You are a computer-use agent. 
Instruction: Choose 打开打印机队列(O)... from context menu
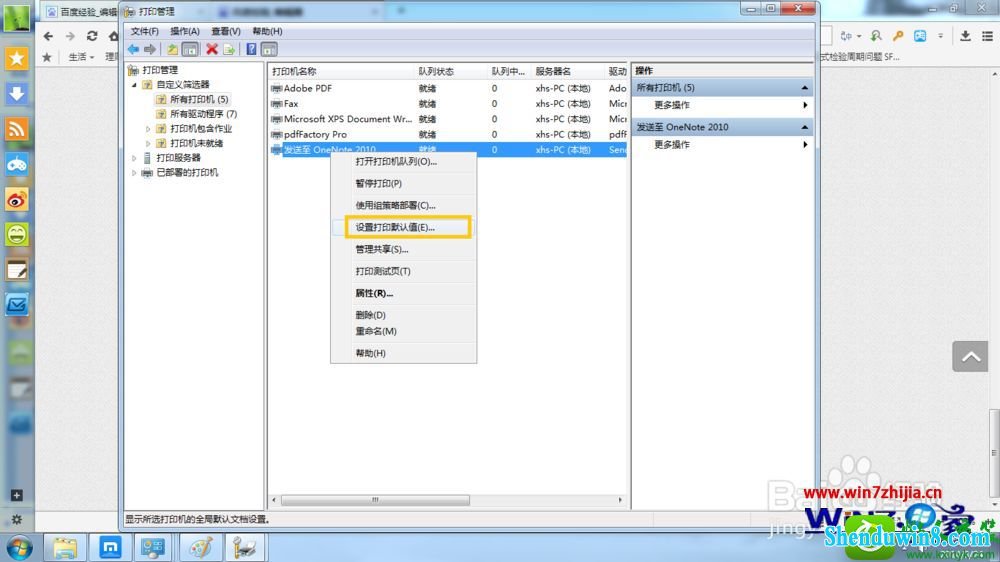click(403, 162)
